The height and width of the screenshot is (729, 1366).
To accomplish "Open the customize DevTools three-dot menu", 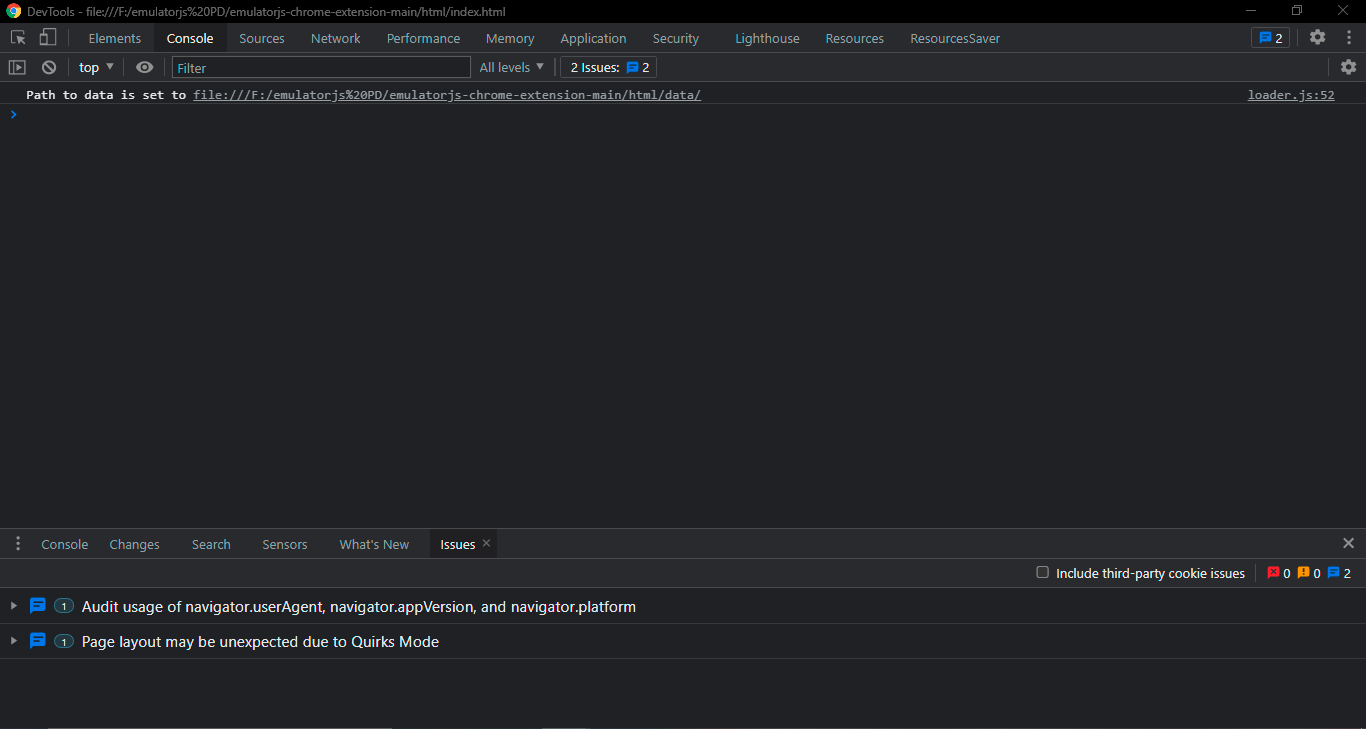I will (1349, 37).
